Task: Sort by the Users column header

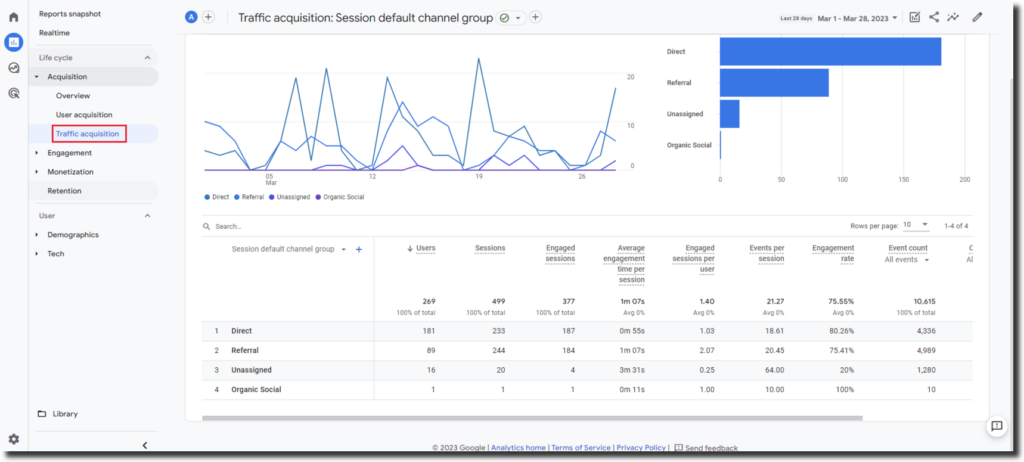Action: pos(426,248)
